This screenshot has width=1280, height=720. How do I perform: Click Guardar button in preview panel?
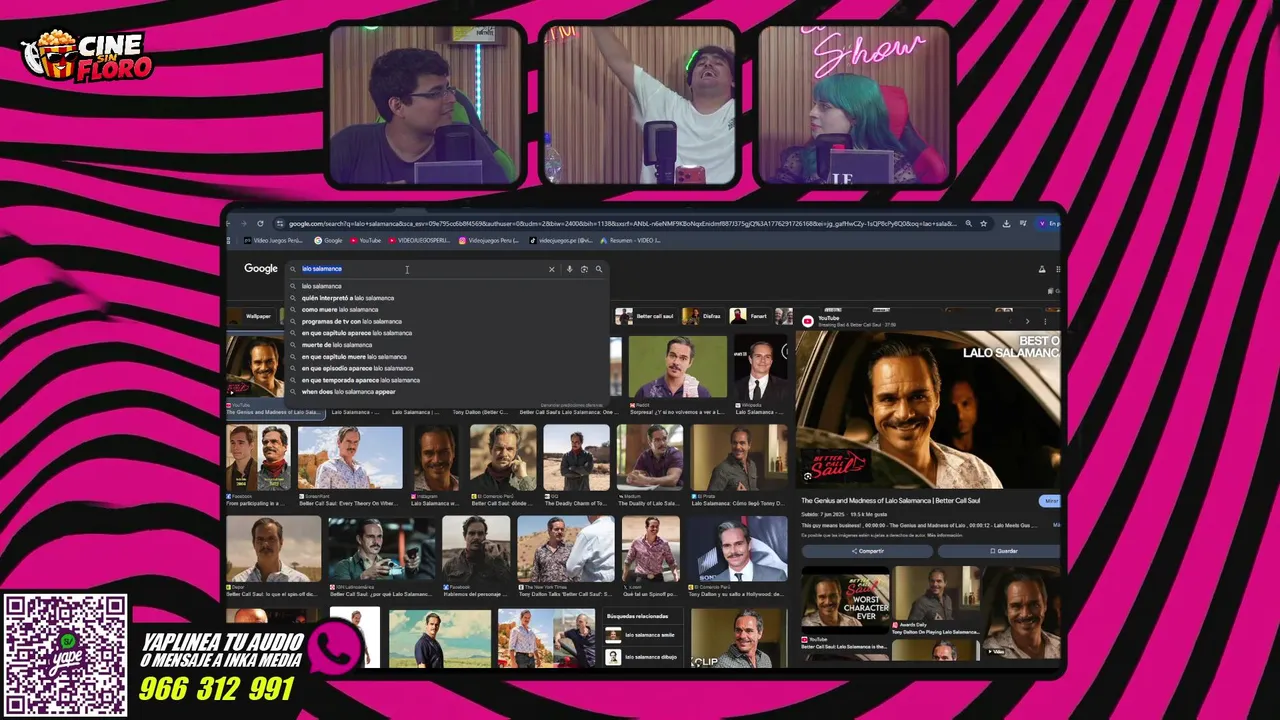click(1000, 551)
